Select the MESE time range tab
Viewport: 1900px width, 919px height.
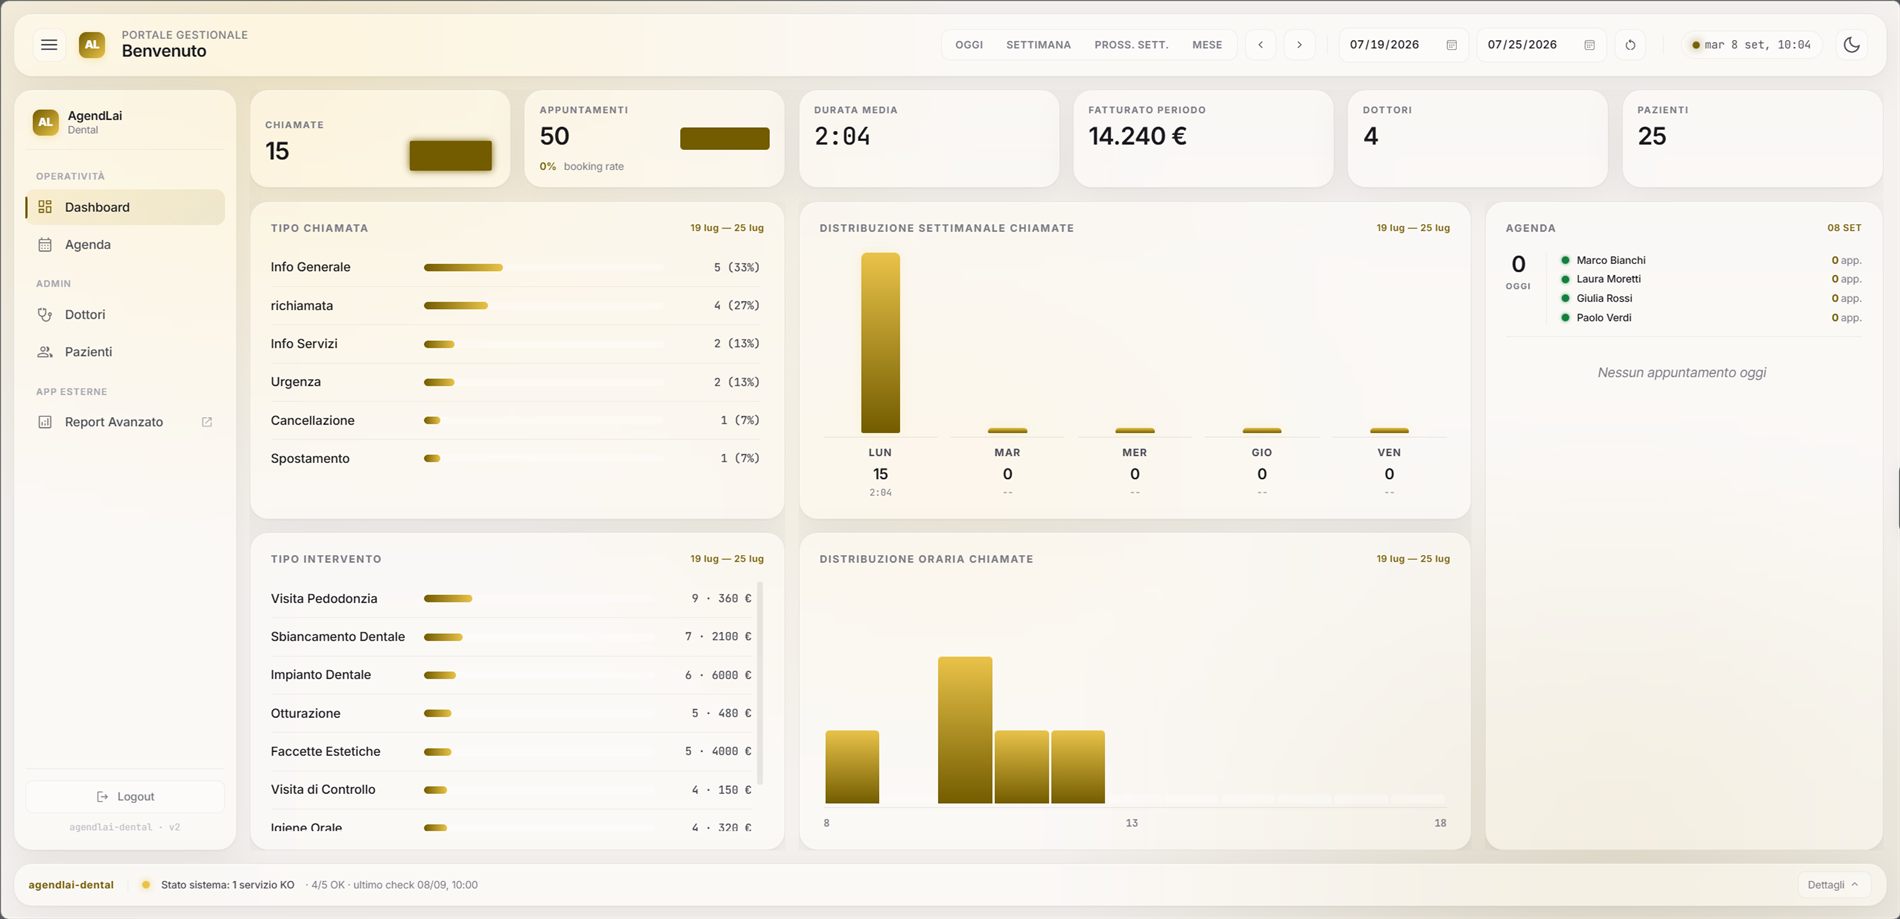point(1207,45)
